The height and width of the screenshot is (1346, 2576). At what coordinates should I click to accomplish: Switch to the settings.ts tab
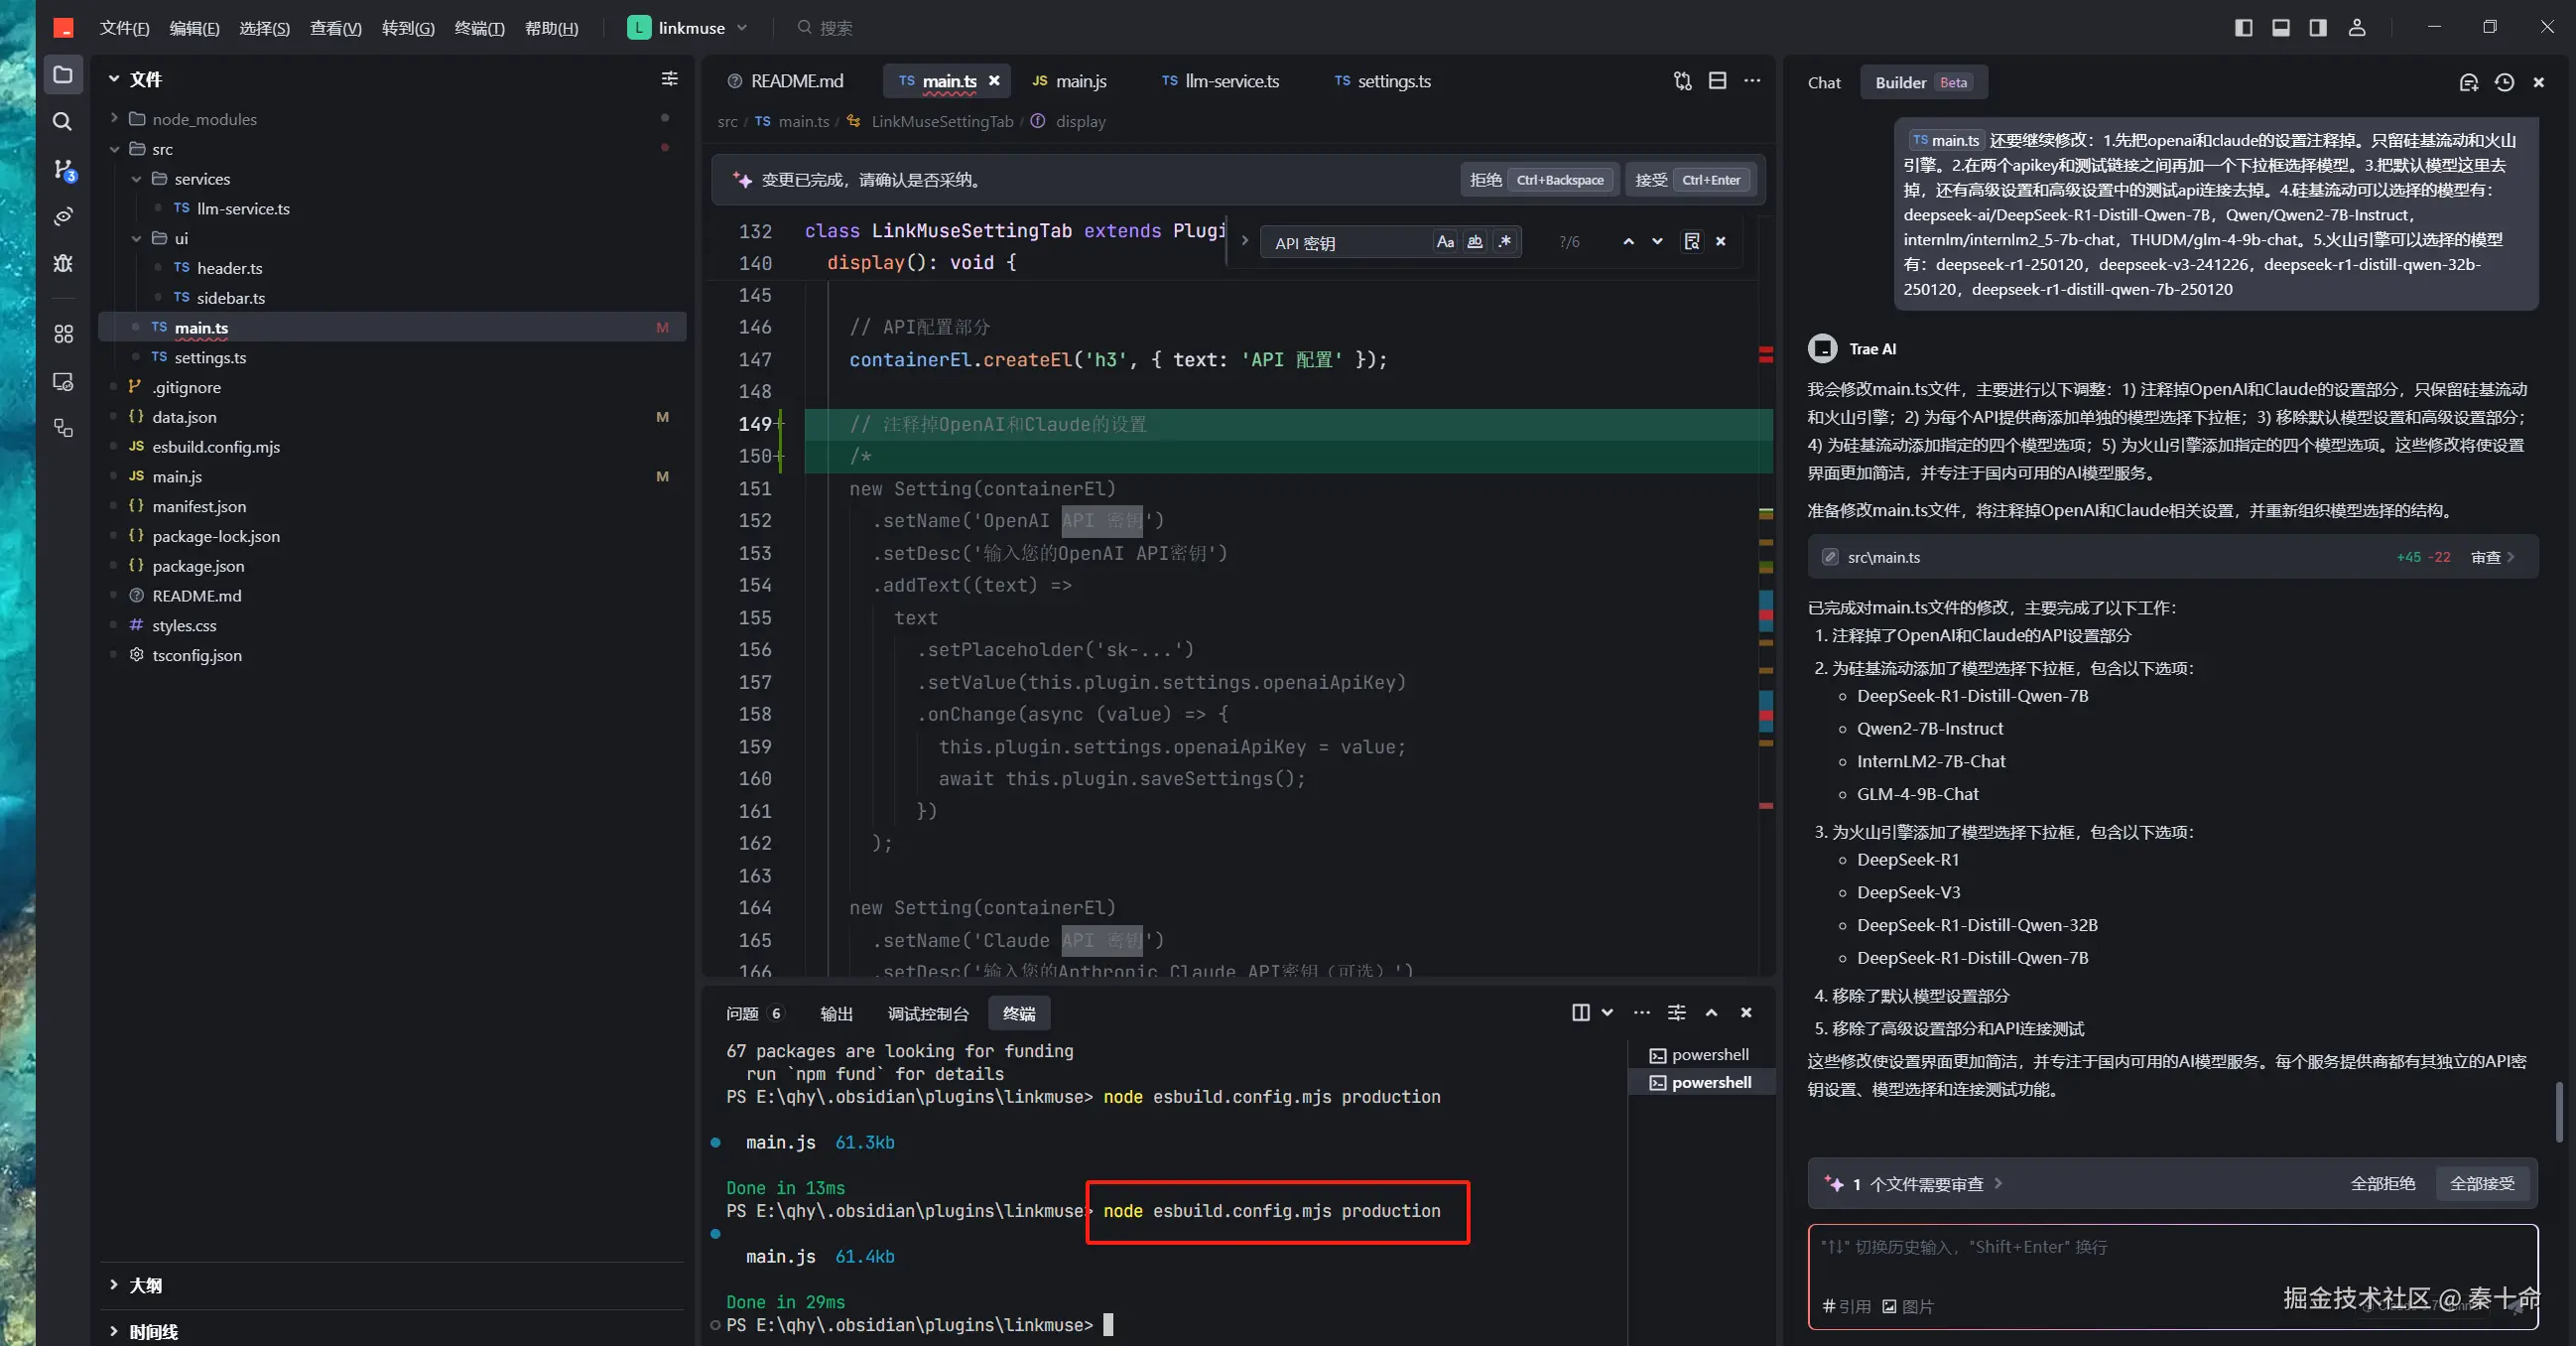tap(1382, 81)
